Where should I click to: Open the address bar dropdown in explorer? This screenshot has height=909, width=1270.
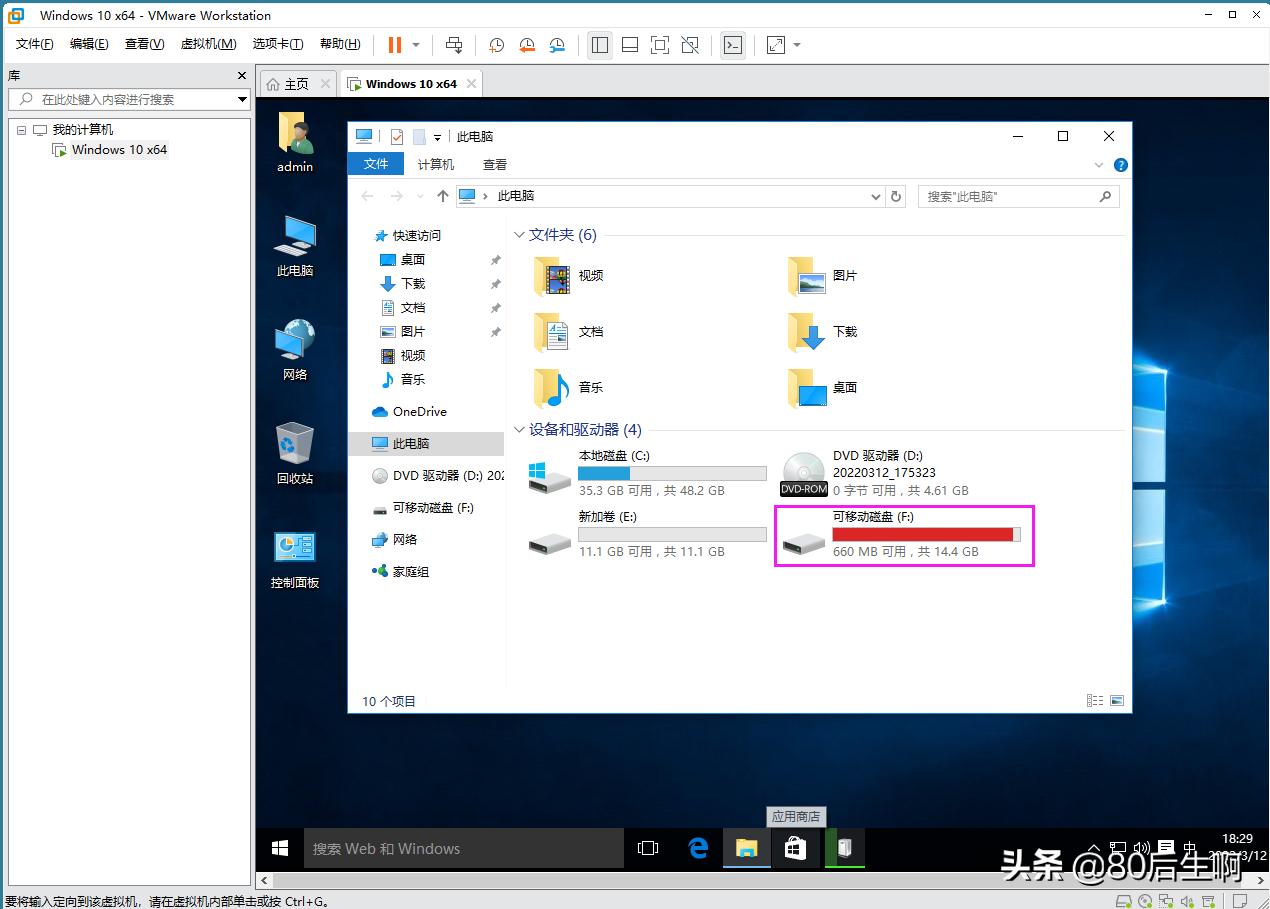875,196
